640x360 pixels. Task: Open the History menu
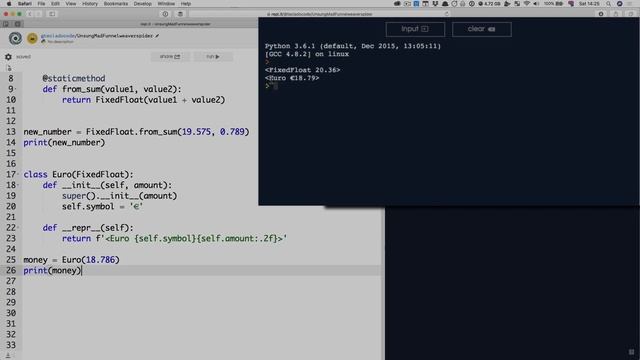coord(90,4)
